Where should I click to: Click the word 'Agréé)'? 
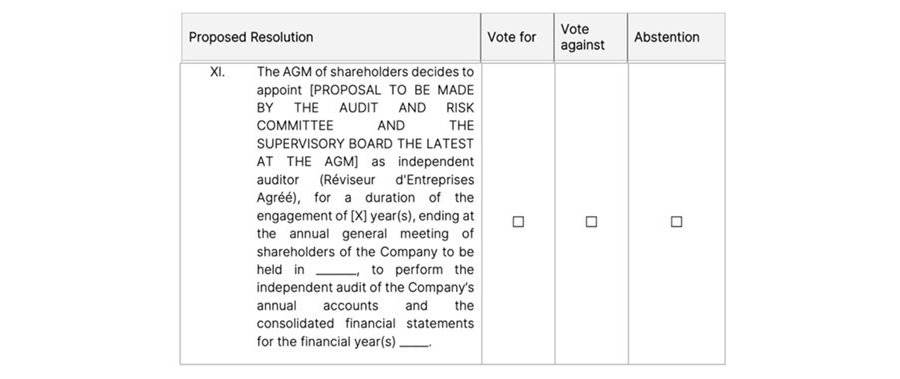click(278, 198)
